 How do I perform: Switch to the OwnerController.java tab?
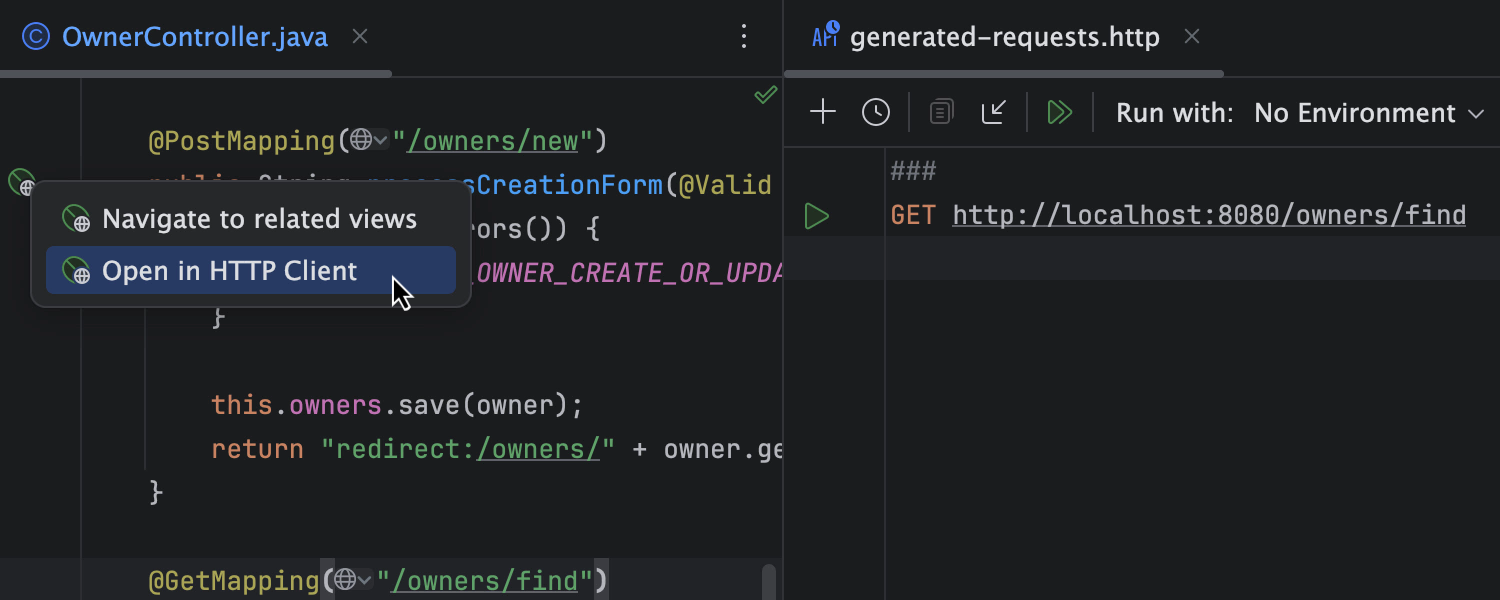pyautogui.click(x=194, y=37)
